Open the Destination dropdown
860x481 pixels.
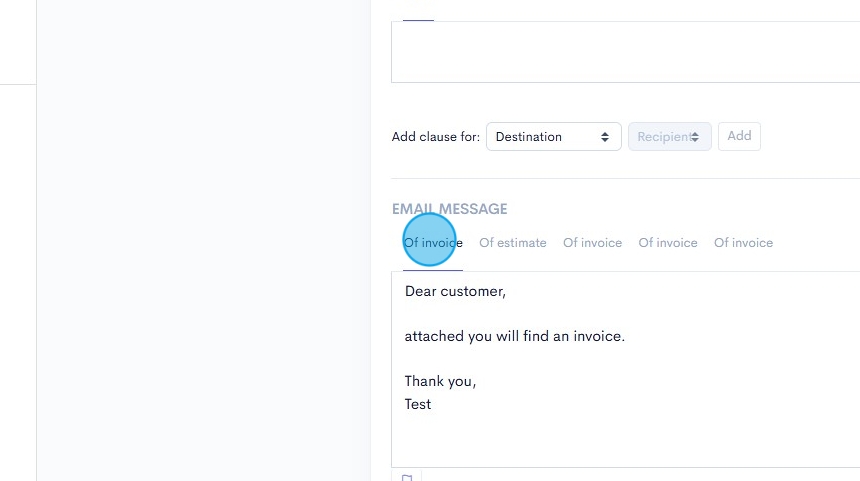coord(552,137)
